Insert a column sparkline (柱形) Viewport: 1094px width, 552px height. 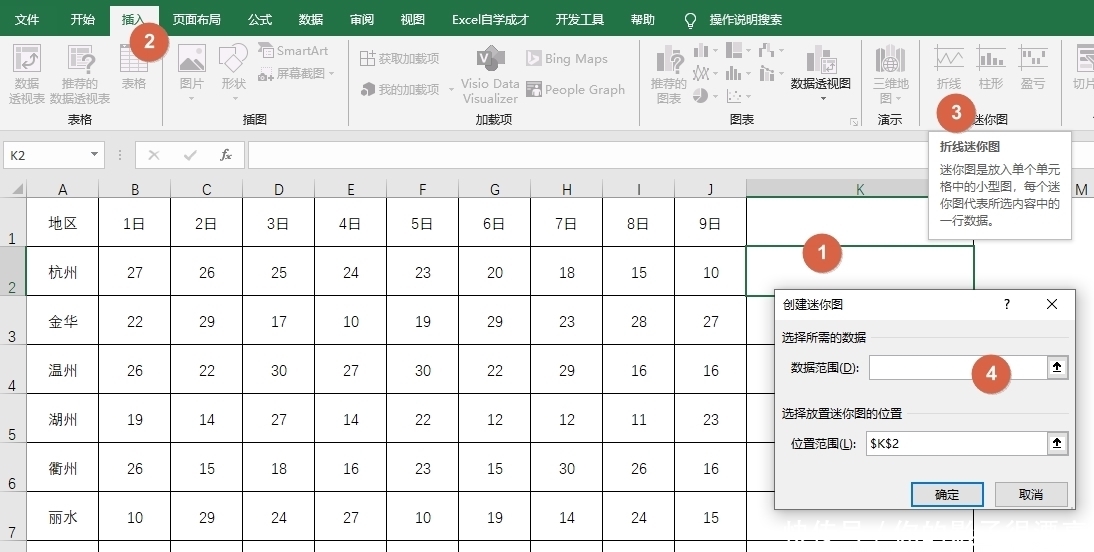pyautogui.click(x=991, y=68)
